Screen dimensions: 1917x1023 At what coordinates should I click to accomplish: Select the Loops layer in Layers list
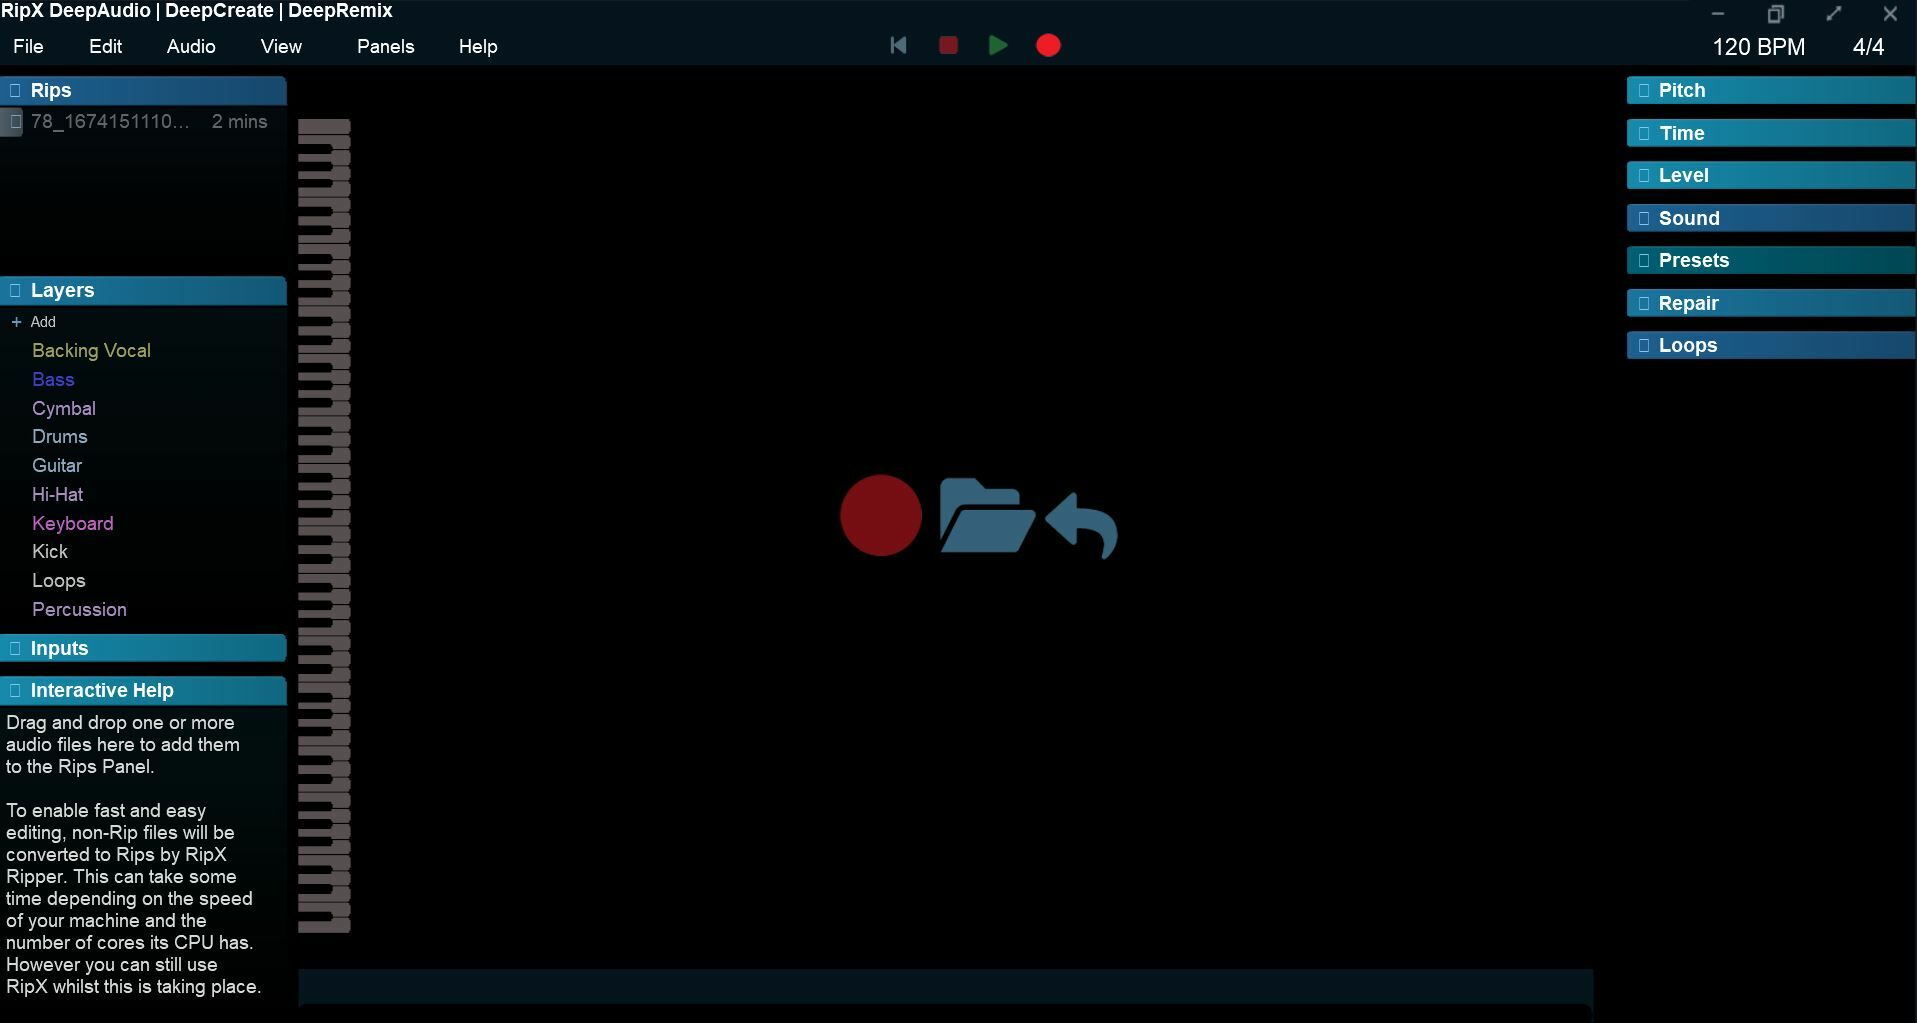click(x=59, y=581)
